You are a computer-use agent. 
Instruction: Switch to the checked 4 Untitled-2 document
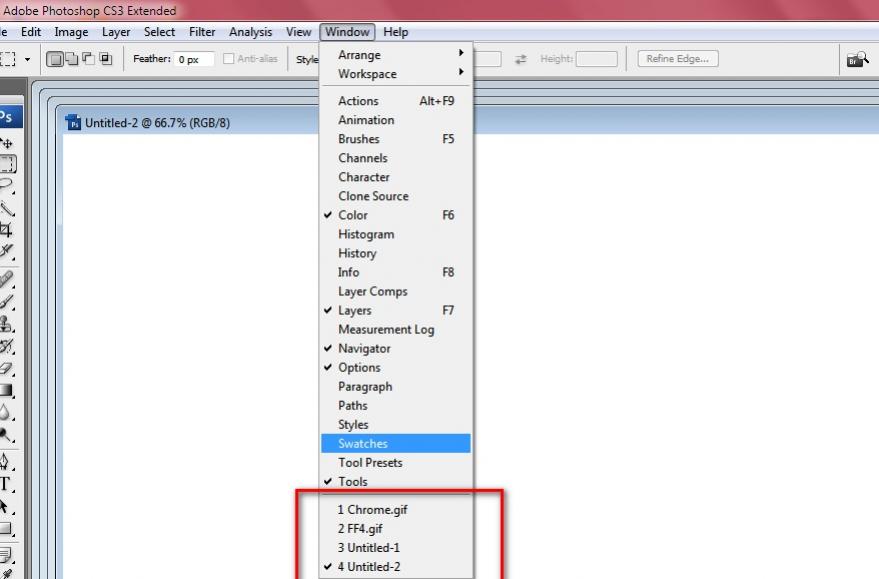(396, 567)
